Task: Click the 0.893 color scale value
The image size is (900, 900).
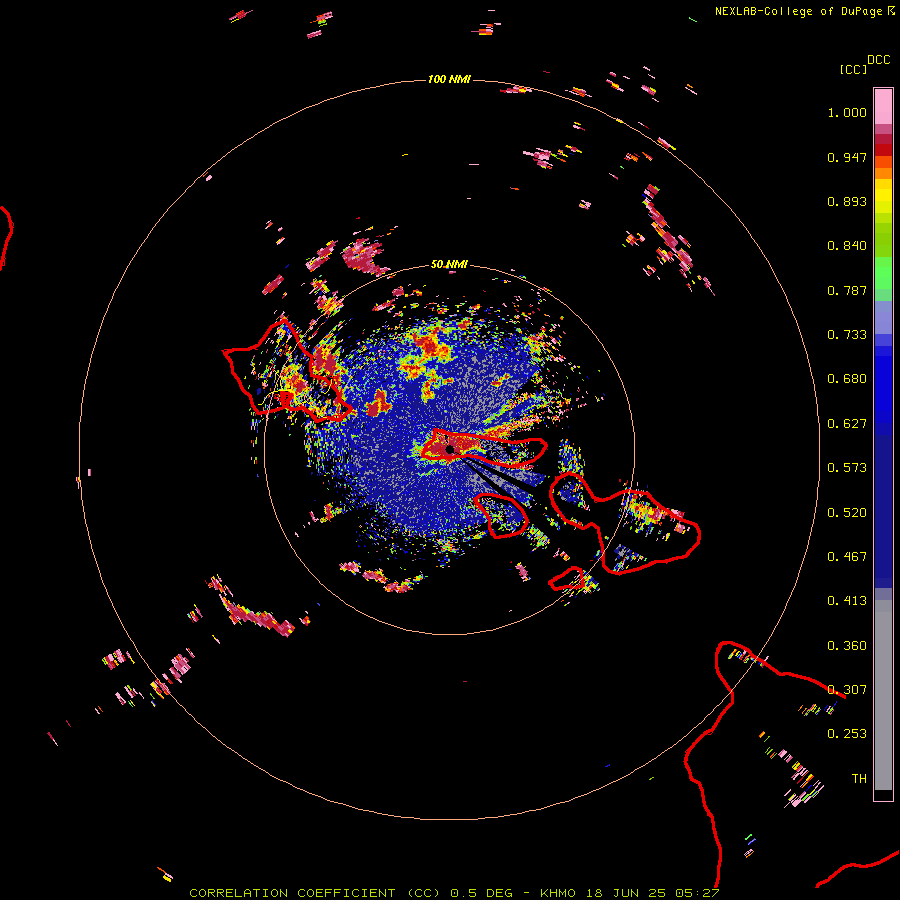Action: 847,201
